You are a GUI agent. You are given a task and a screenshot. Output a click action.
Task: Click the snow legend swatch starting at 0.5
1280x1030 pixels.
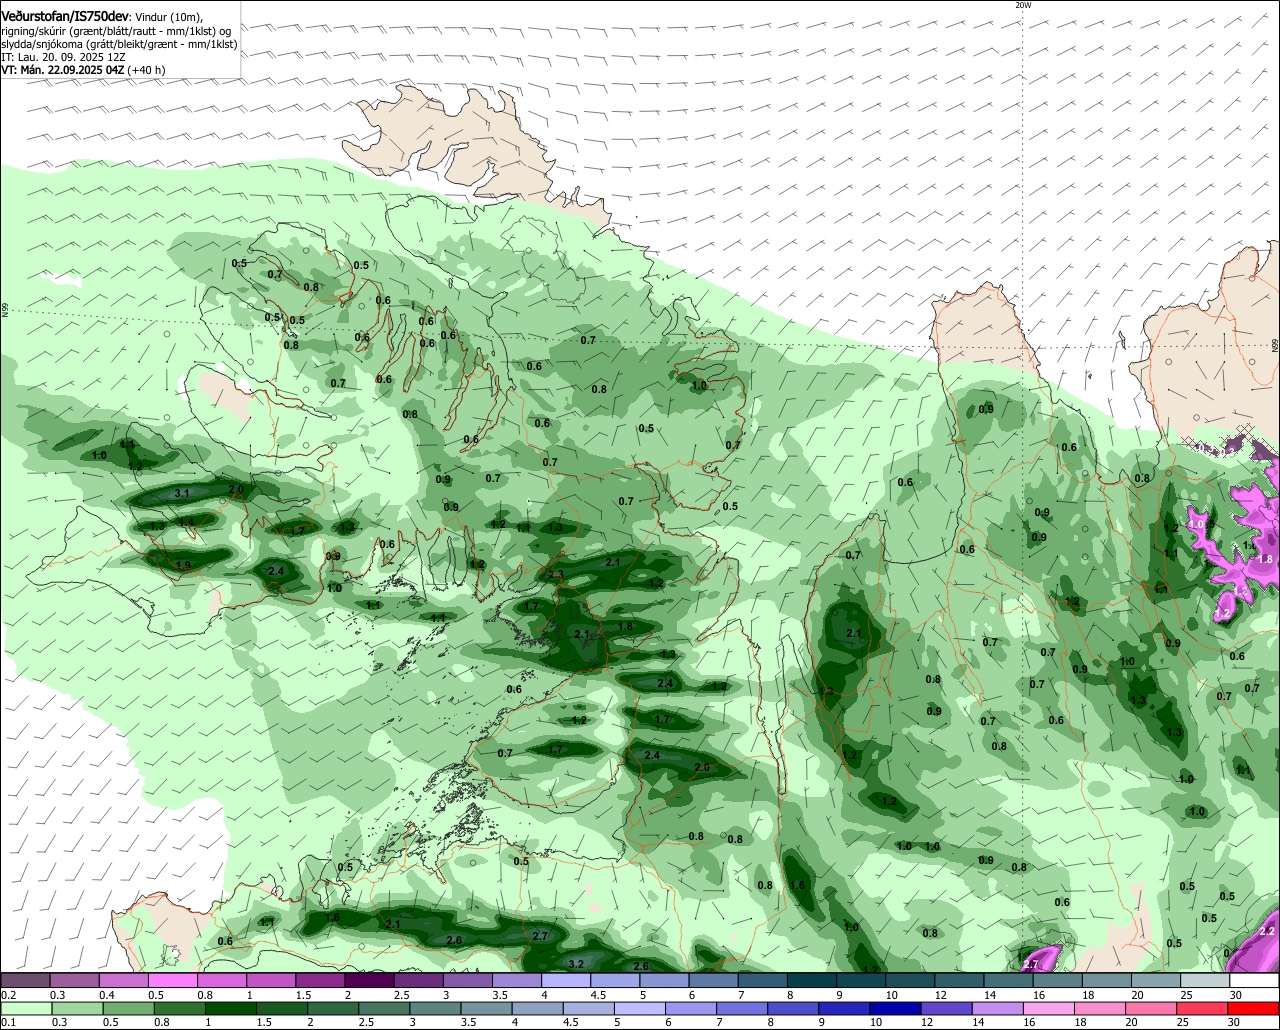click(x=173, y=981)
